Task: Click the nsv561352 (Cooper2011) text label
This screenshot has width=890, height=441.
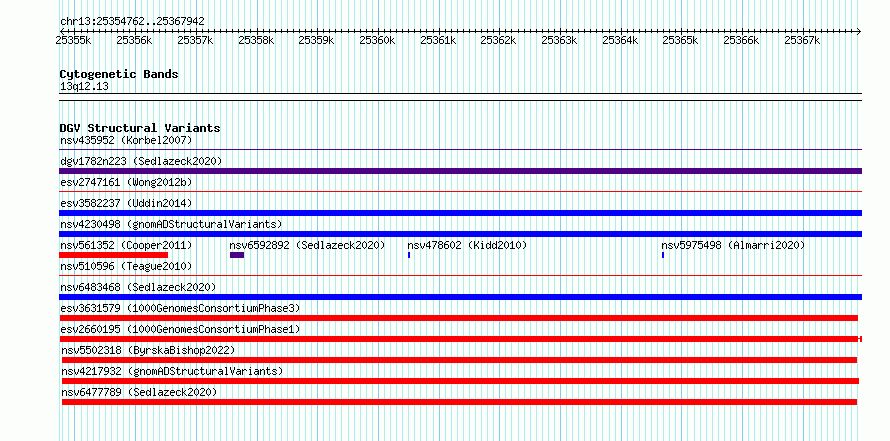Action: point(126,245)
